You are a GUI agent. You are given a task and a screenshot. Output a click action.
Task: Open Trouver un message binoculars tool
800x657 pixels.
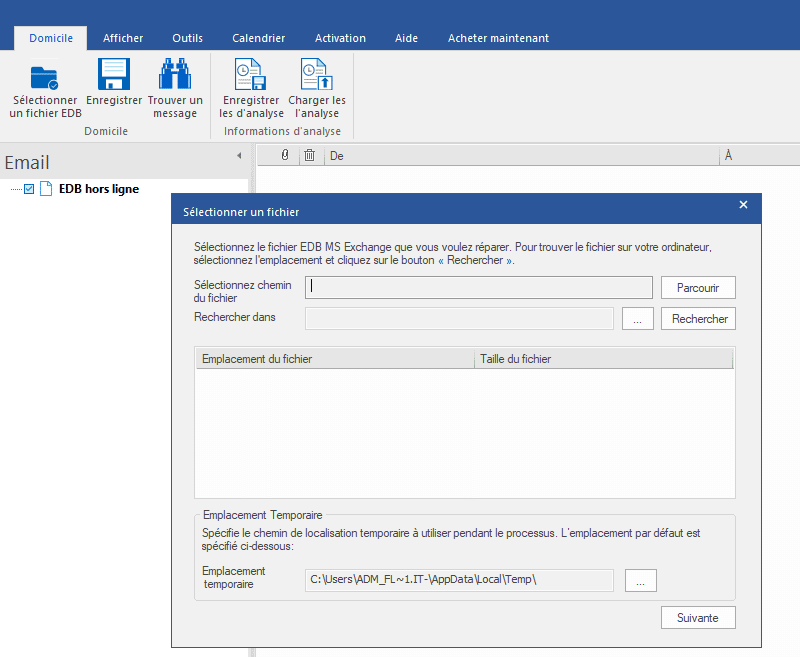175,76
